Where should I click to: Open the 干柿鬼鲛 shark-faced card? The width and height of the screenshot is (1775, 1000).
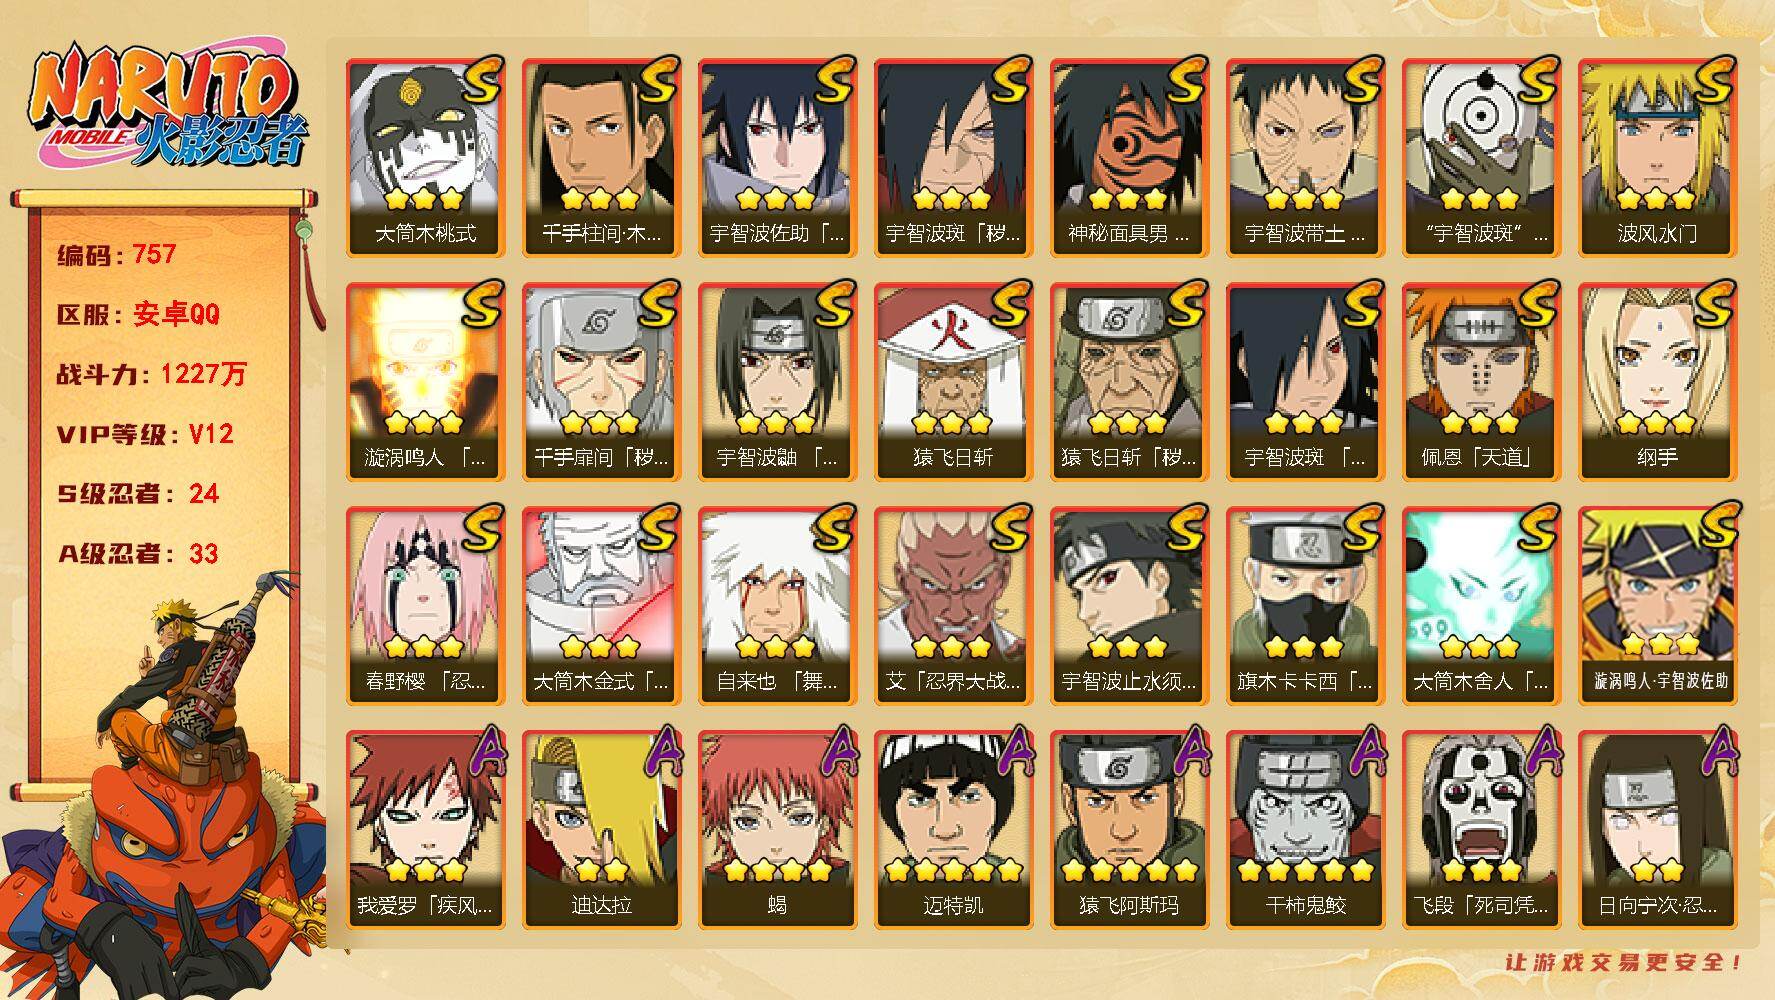click(1305, 829)
